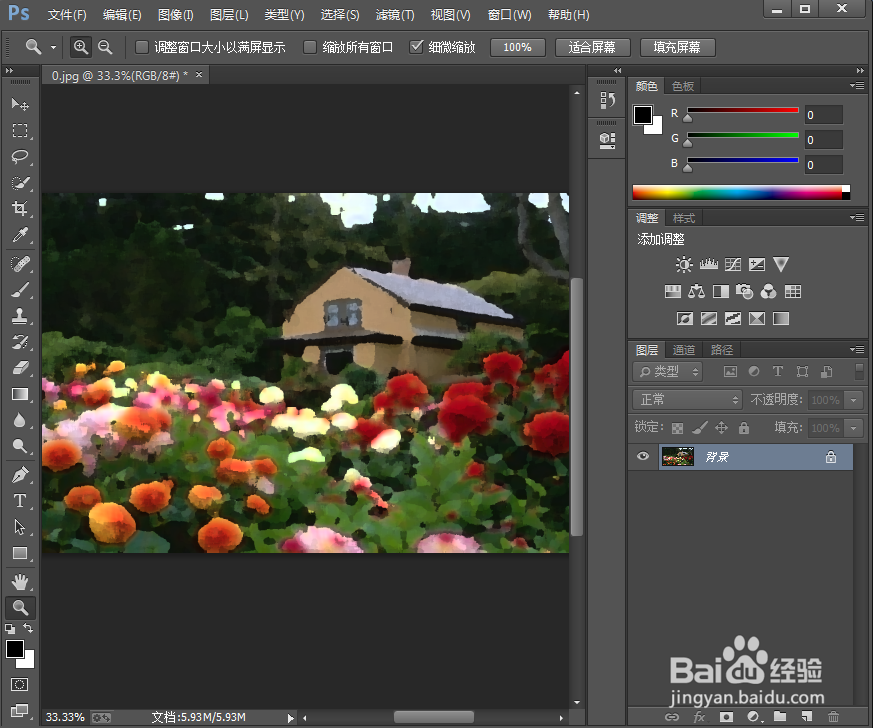Select the Pen tool
The image size is (873, 728).
coord(20,475)
